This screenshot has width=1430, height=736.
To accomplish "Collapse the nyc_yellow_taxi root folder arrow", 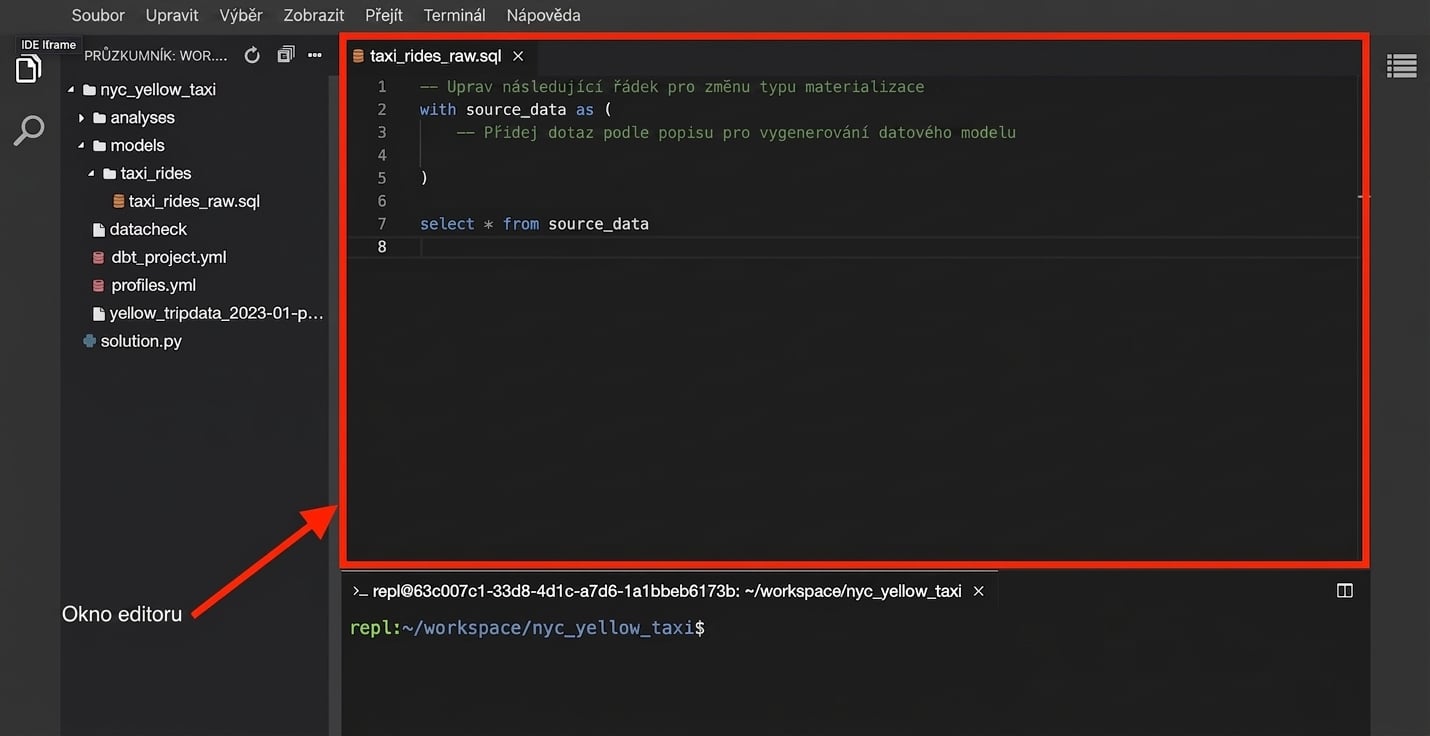I will point(71,89).
